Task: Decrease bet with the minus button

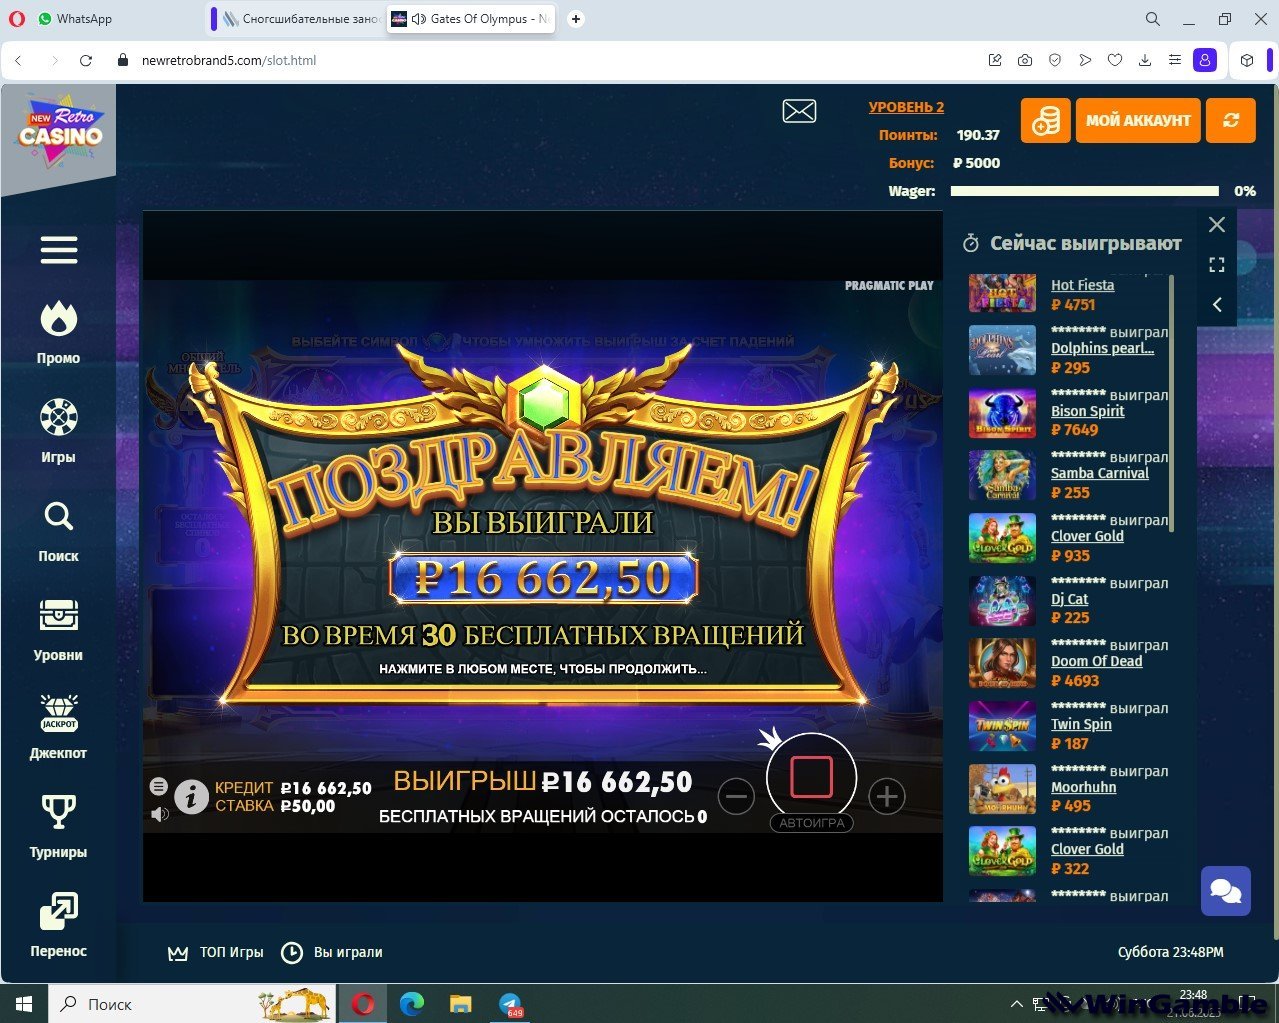Action: click(x=736, y=796)
